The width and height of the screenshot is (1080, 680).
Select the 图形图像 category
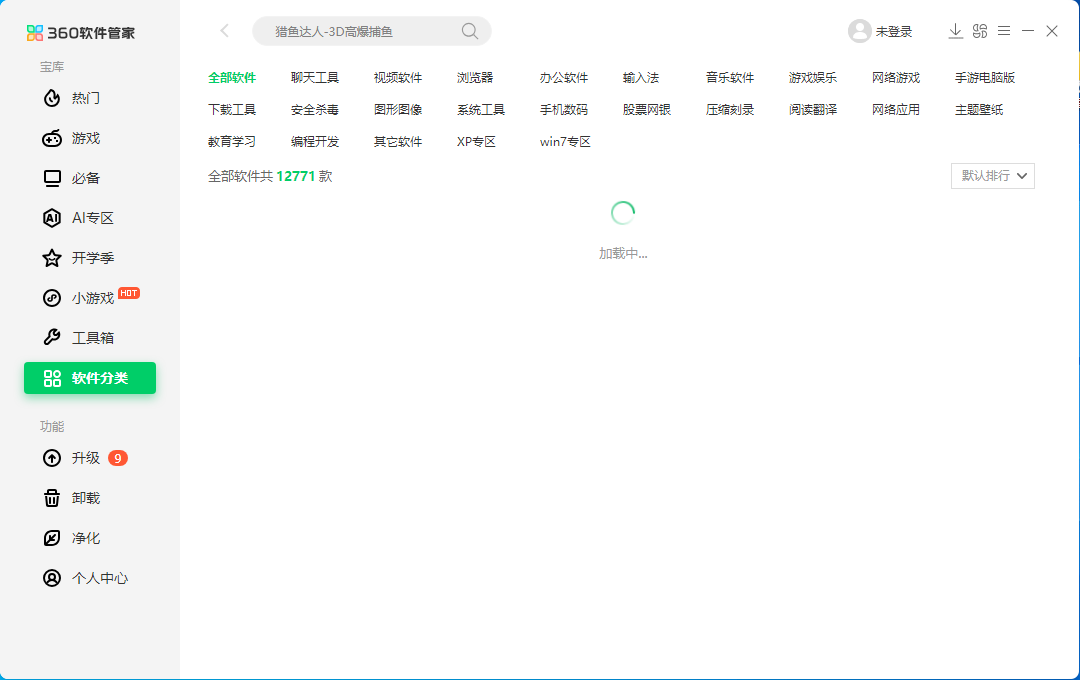click(398, 110)
